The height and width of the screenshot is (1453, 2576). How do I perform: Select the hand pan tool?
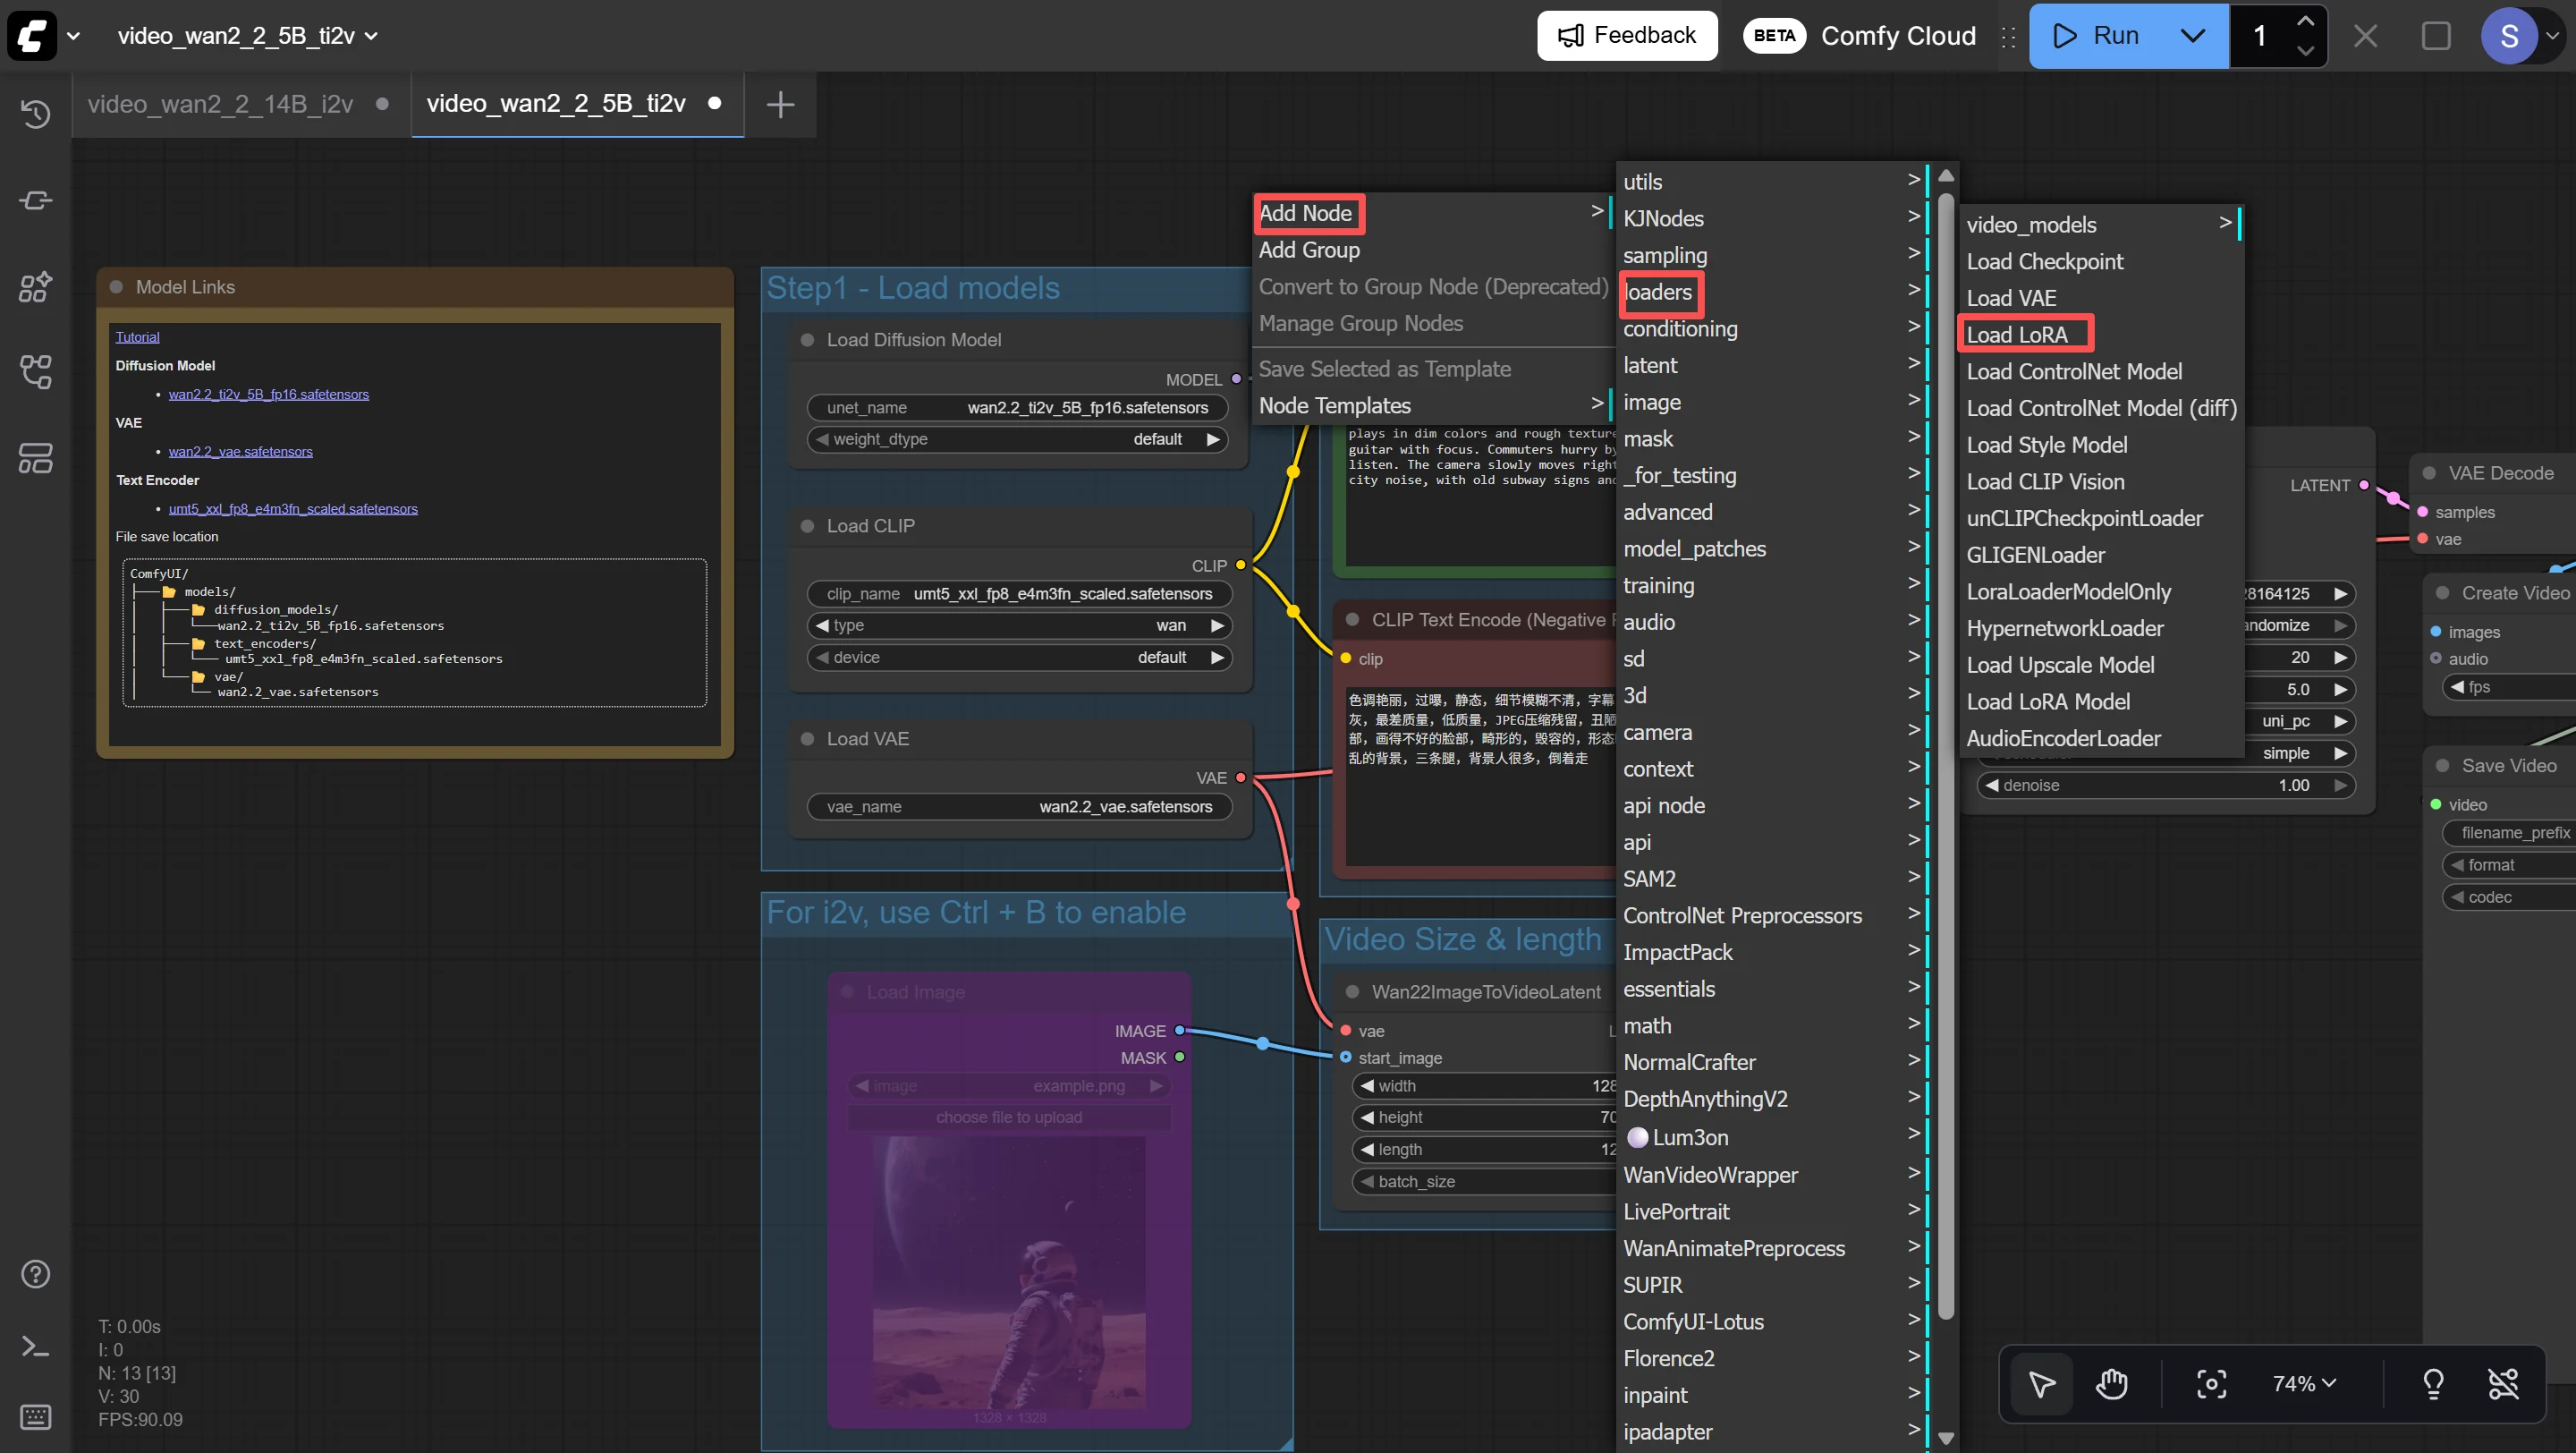(x=2111, y=1384)
